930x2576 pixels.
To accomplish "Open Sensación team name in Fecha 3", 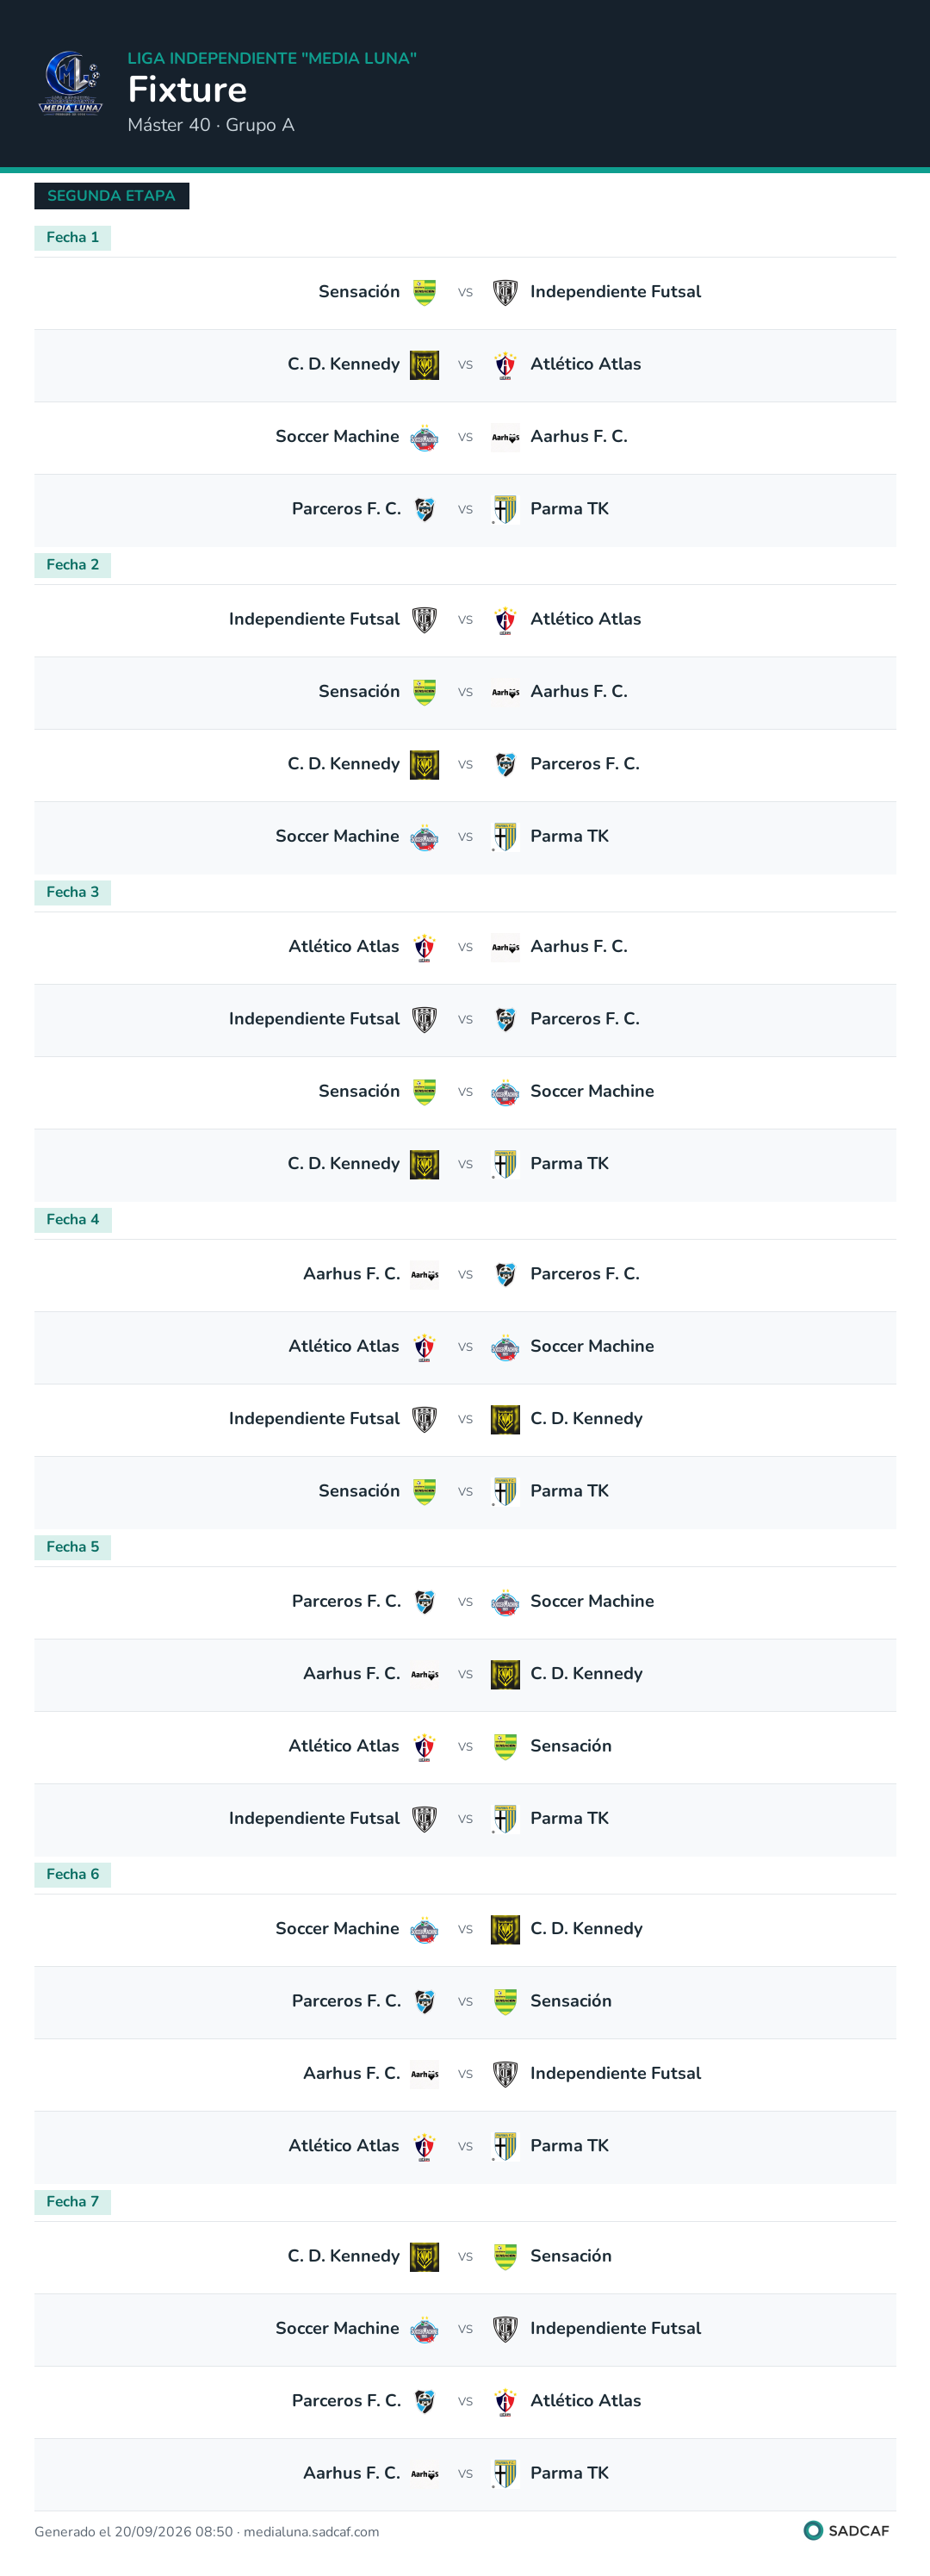I will tap(359, 1091).
